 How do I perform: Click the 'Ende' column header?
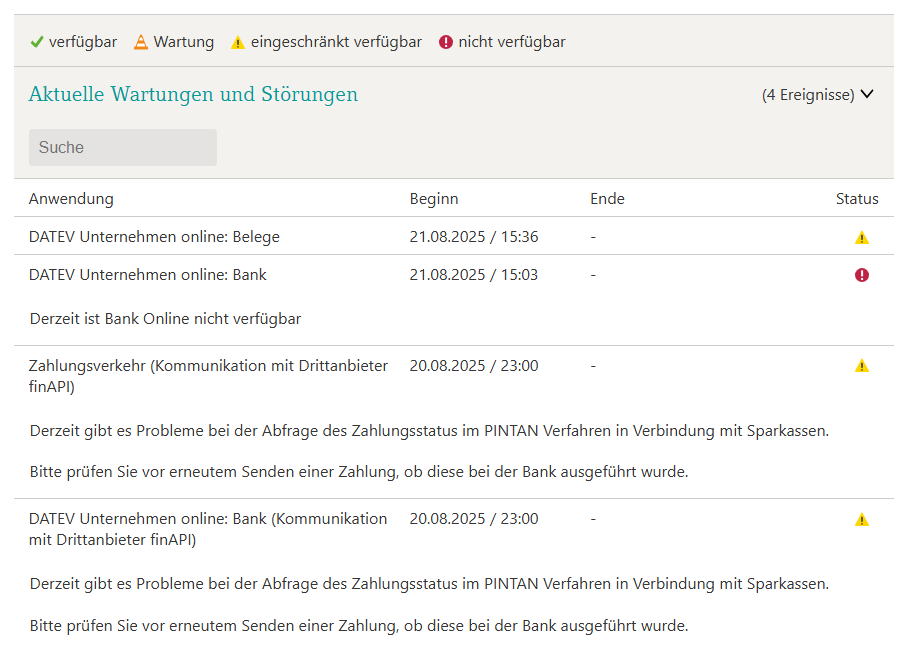[607, 199]
